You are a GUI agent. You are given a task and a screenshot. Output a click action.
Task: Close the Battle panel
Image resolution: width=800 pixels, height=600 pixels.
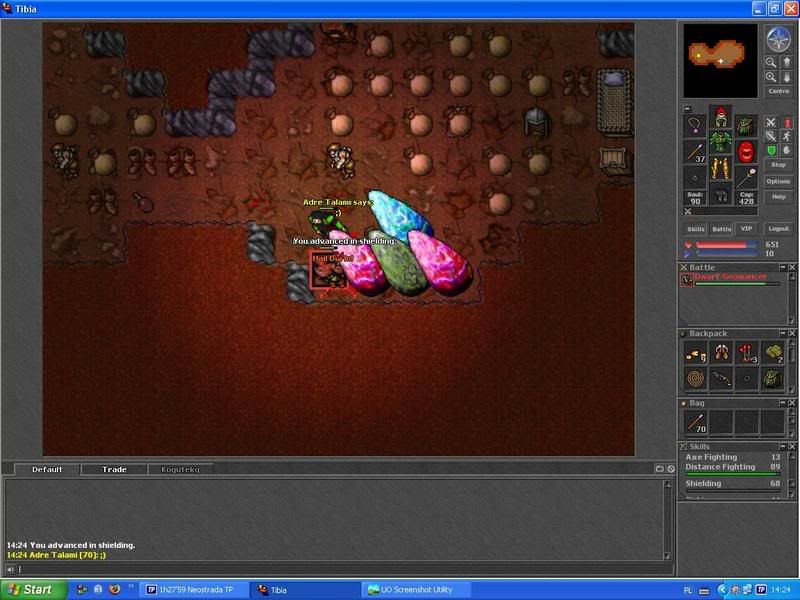point(792,267)
